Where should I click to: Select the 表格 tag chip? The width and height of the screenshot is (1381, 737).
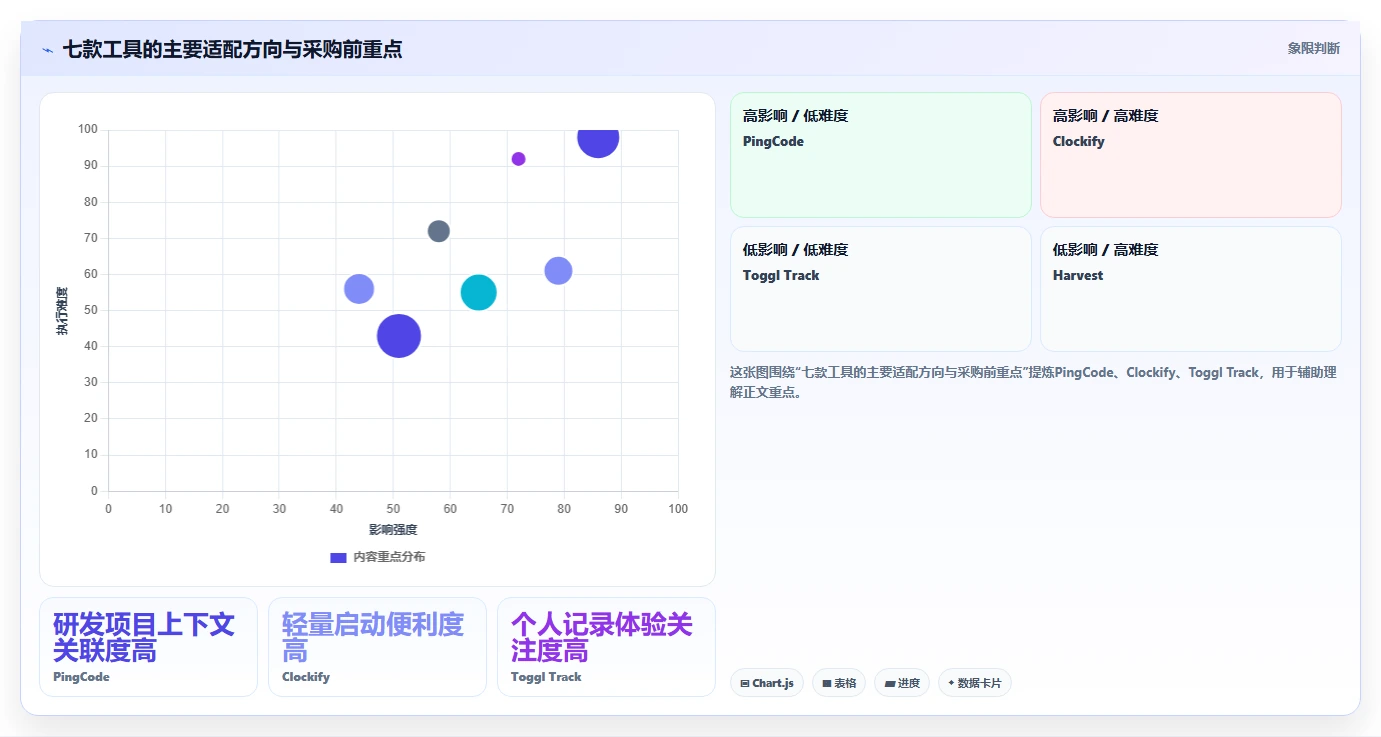coord(839,683)
